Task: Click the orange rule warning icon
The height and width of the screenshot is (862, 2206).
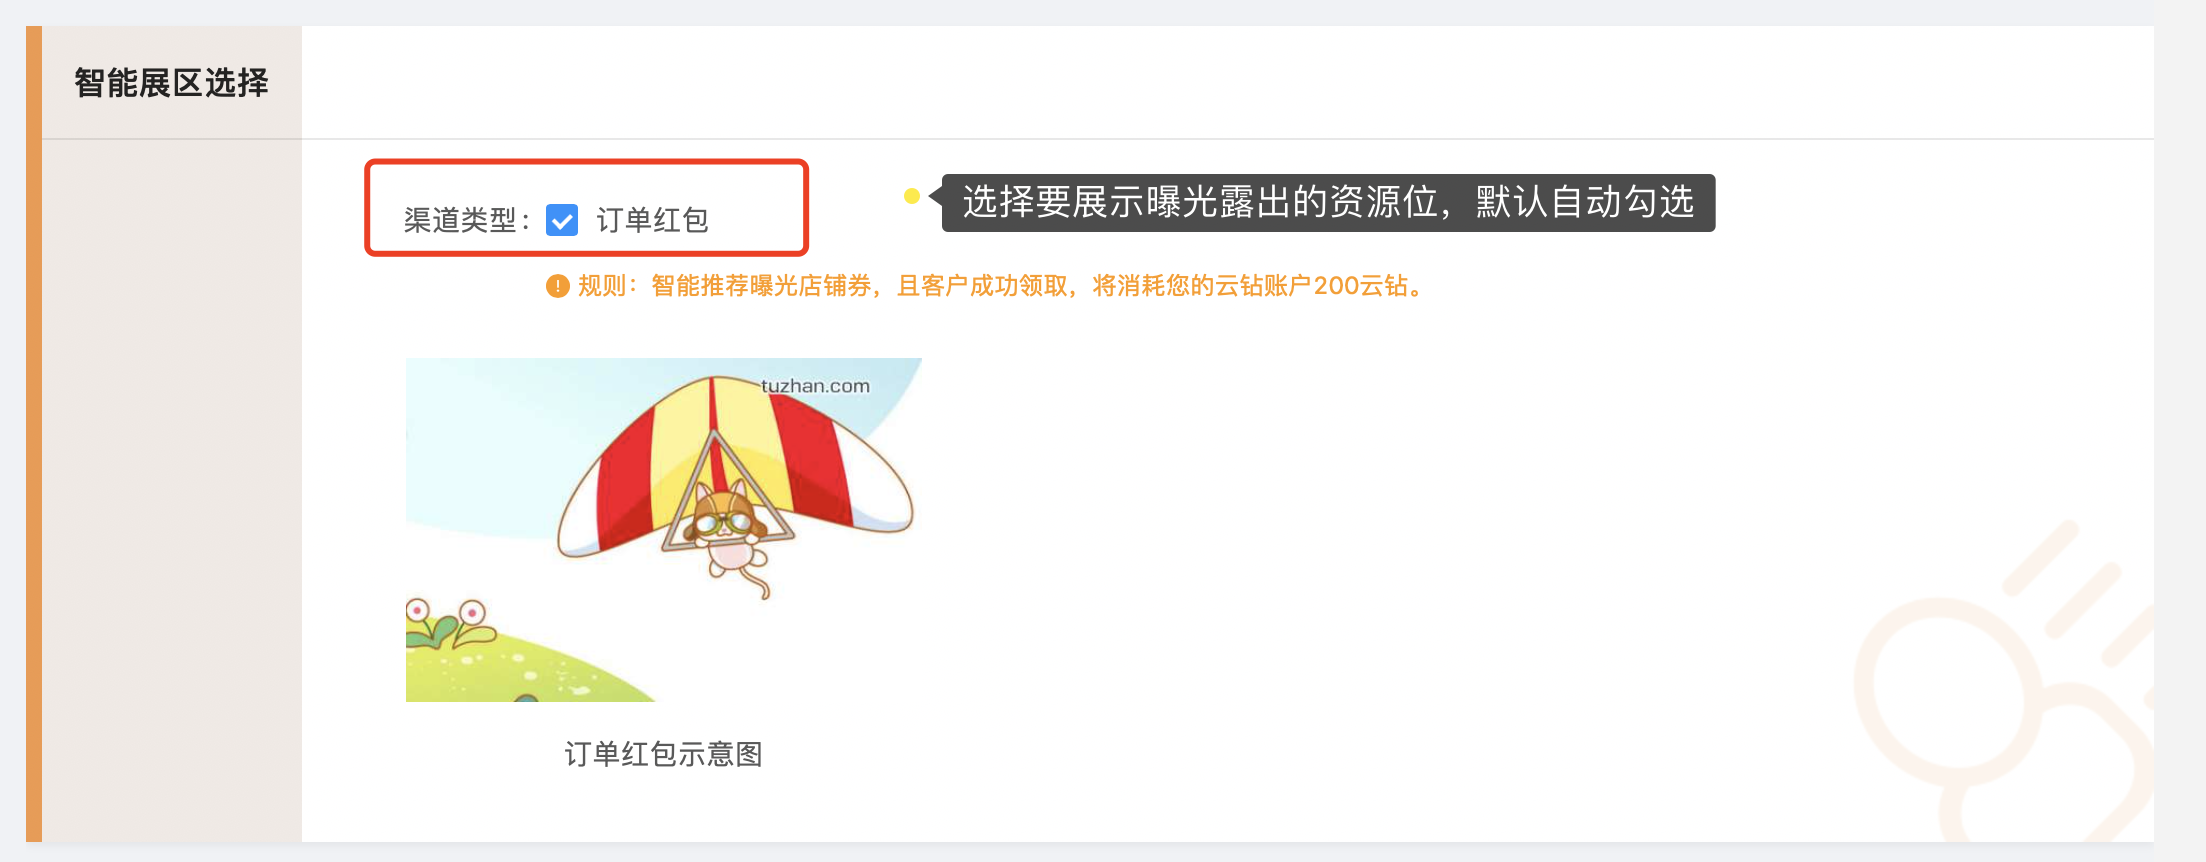Action: [557, 287]
